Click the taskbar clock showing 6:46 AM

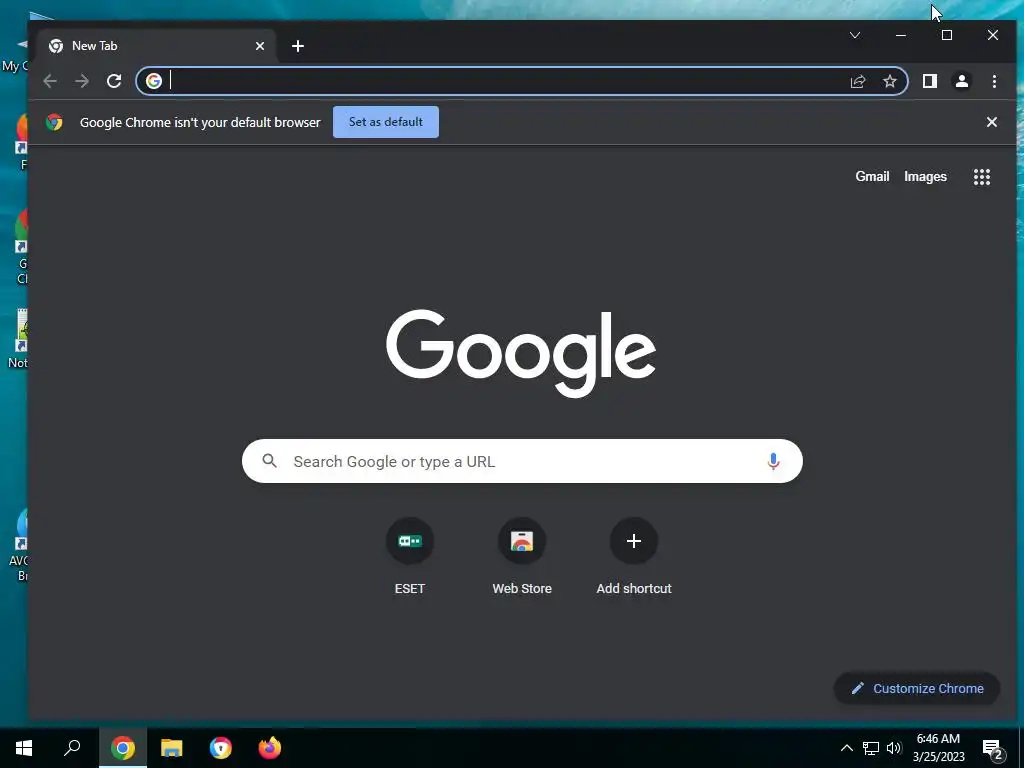pos(938,748)
